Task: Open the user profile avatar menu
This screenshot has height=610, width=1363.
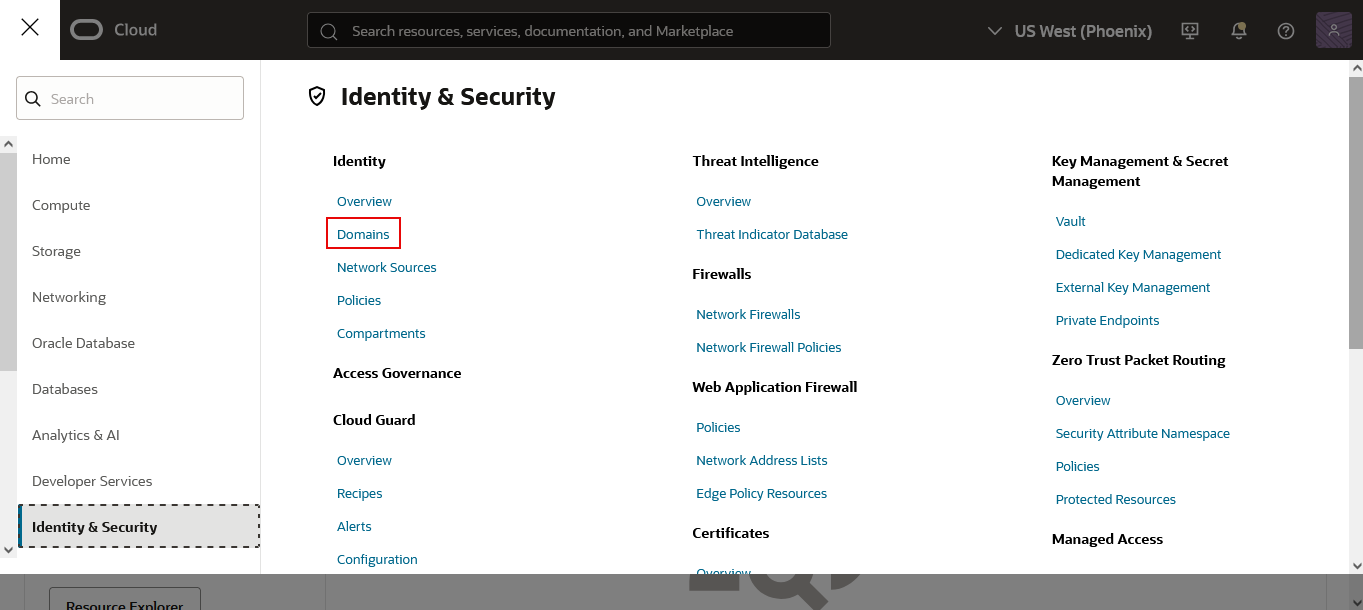Action: point(1333,31)
